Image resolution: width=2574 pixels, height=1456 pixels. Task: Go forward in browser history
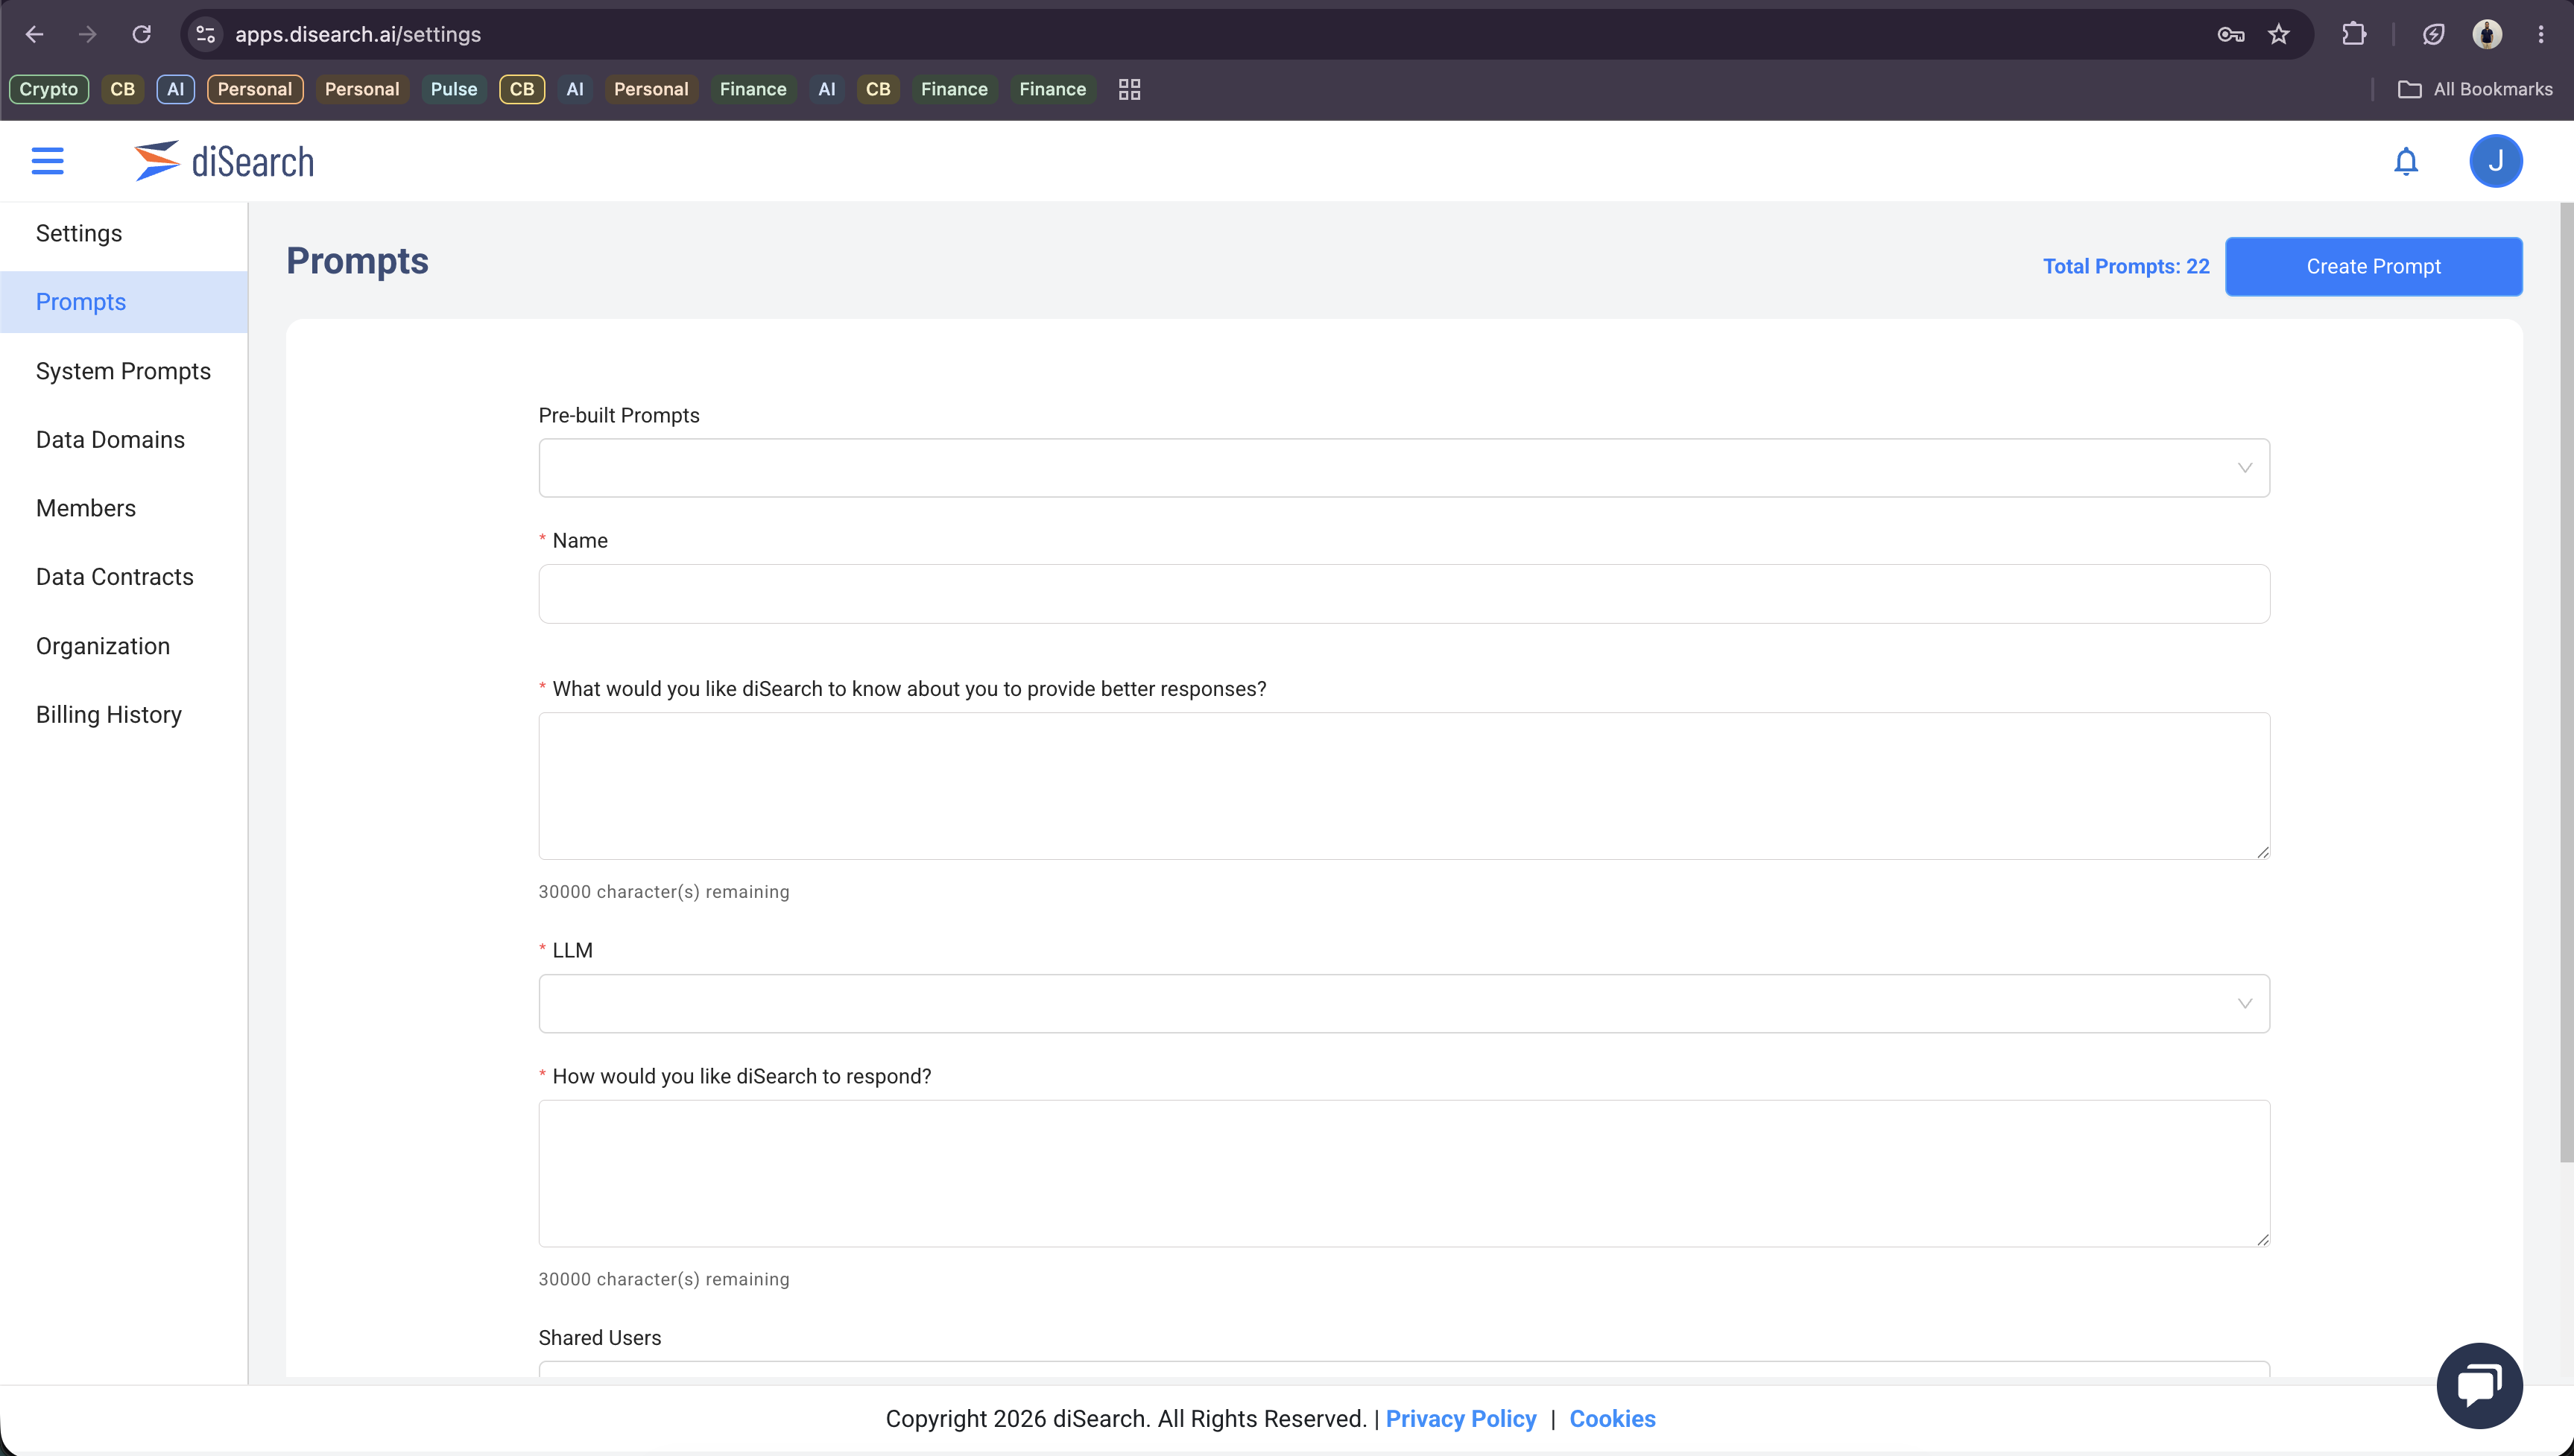pyautogui.click(x=88, y=34)
